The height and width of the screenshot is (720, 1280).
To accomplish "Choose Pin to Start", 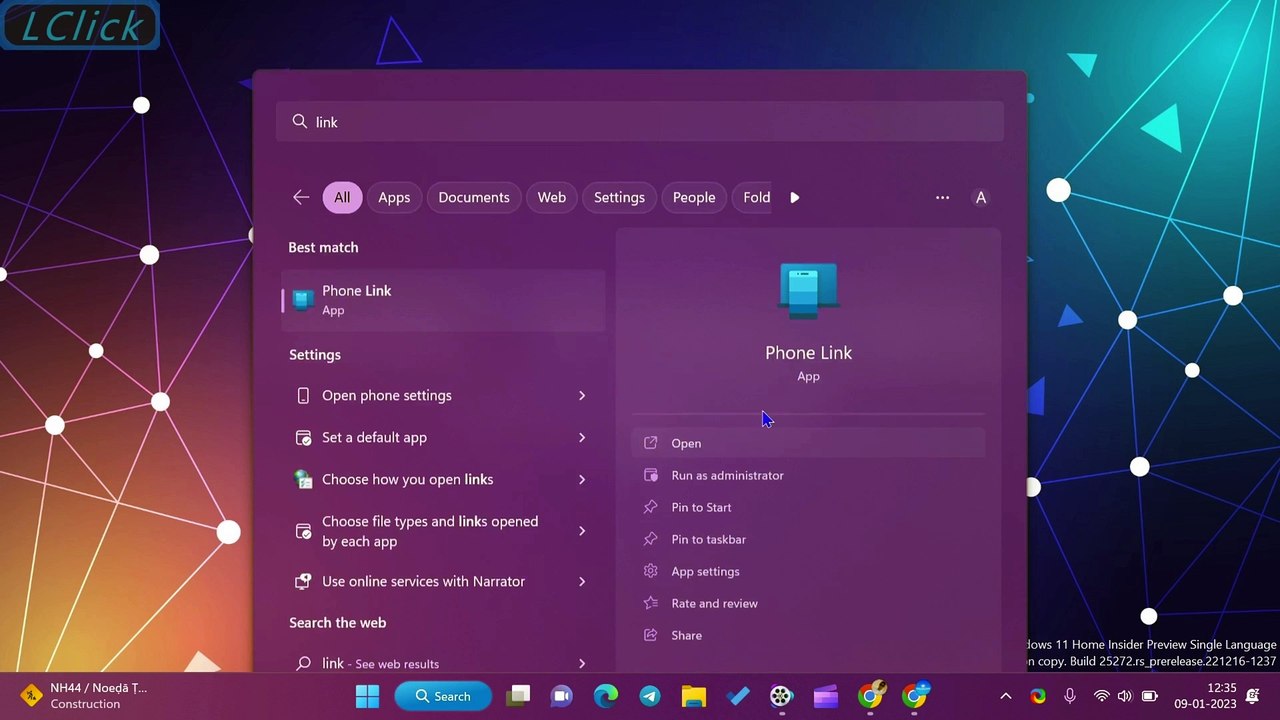I will [x=809, y=507].
